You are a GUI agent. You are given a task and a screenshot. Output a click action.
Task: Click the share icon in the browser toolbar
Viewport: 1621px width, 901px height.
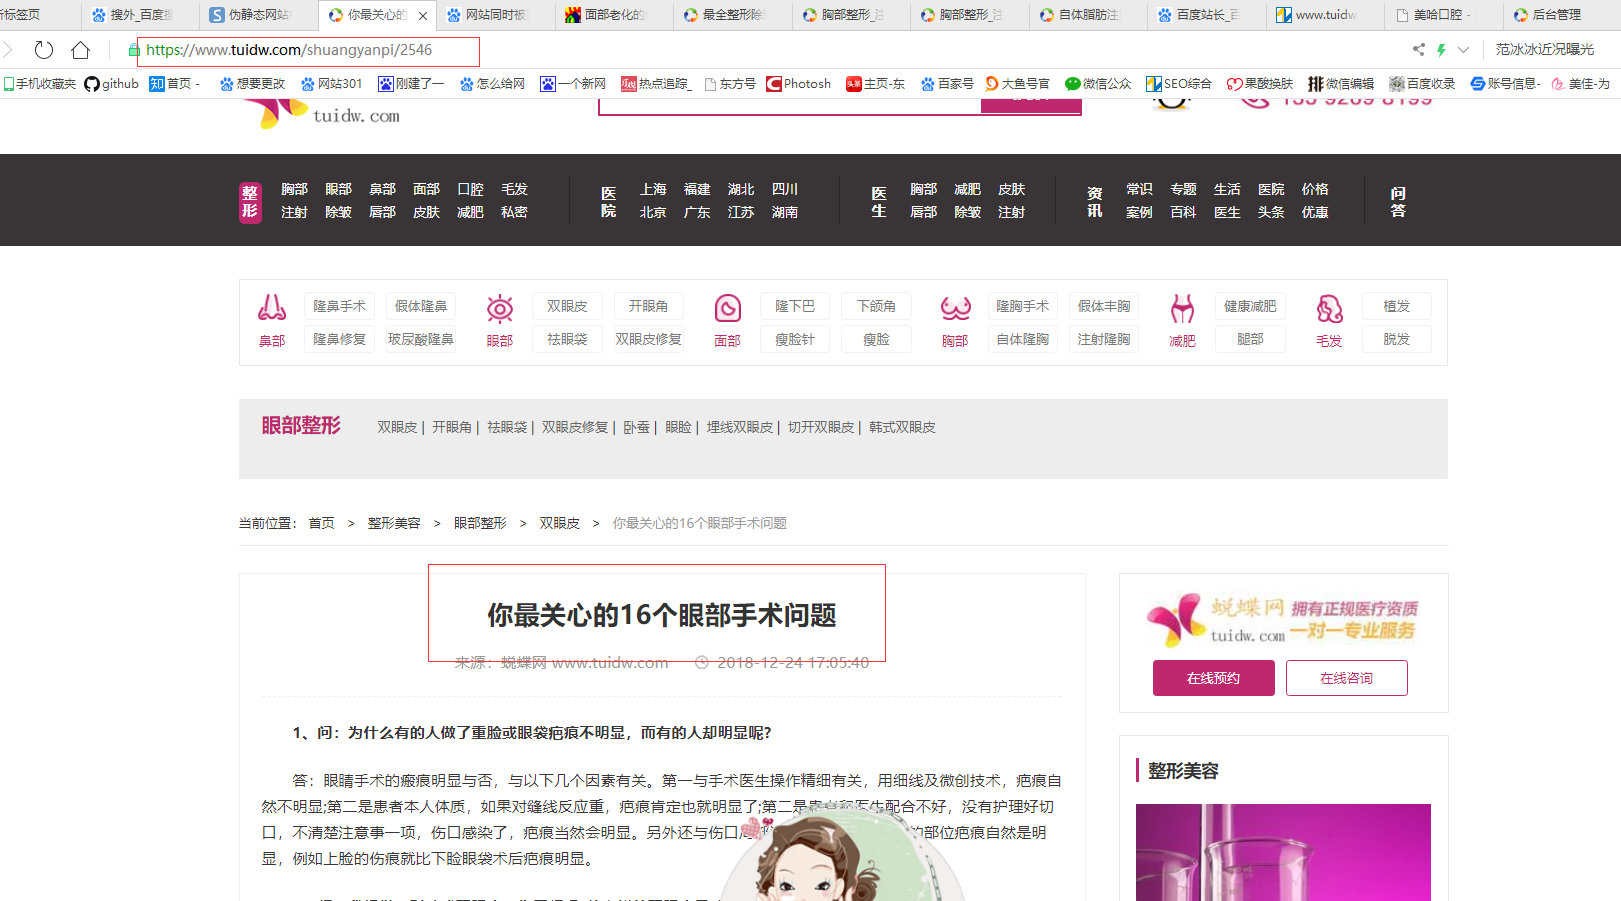click(1417, 48)
